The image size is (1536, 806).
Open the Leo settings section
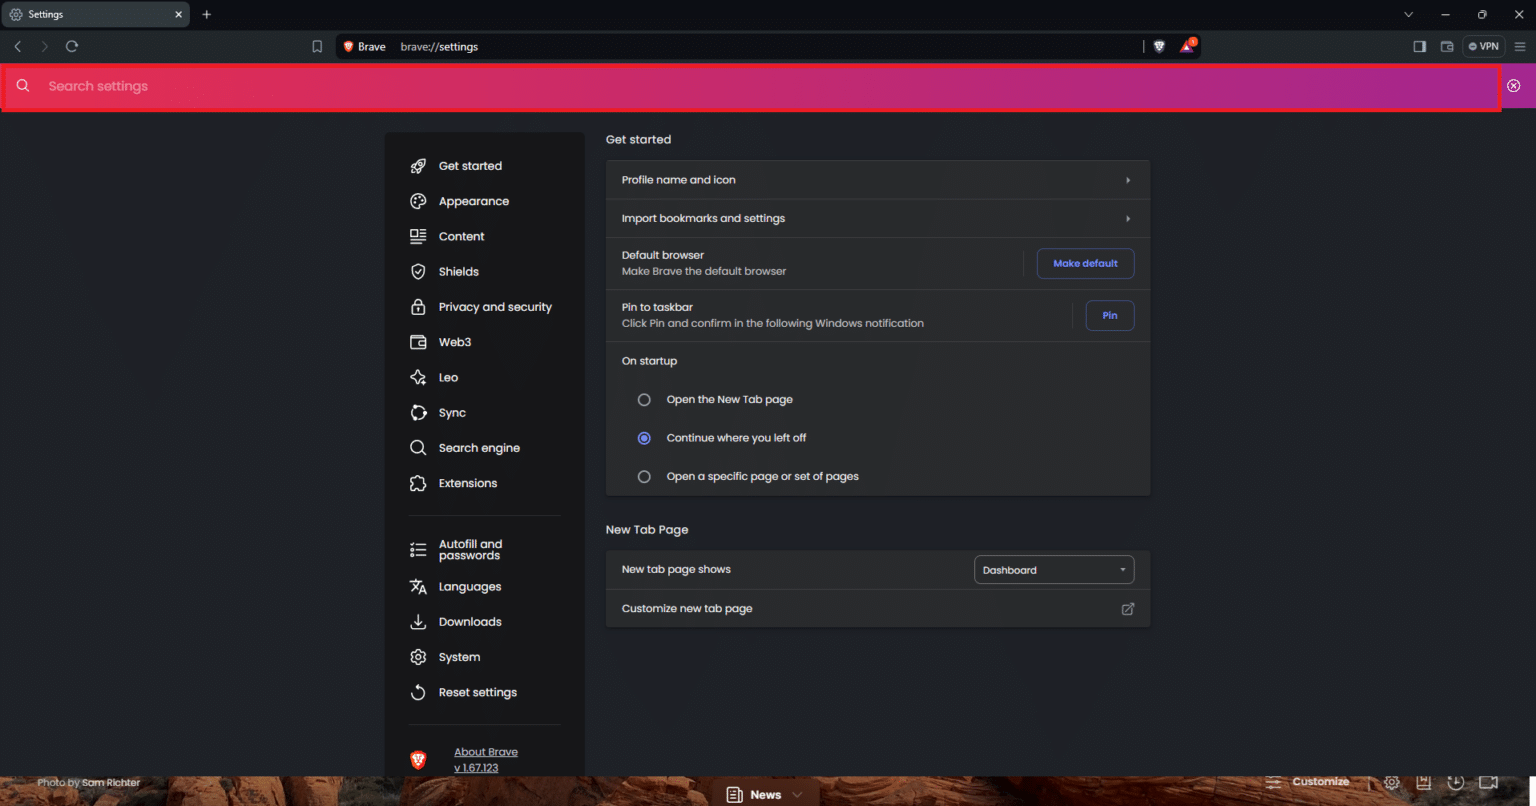coord(449,377)
